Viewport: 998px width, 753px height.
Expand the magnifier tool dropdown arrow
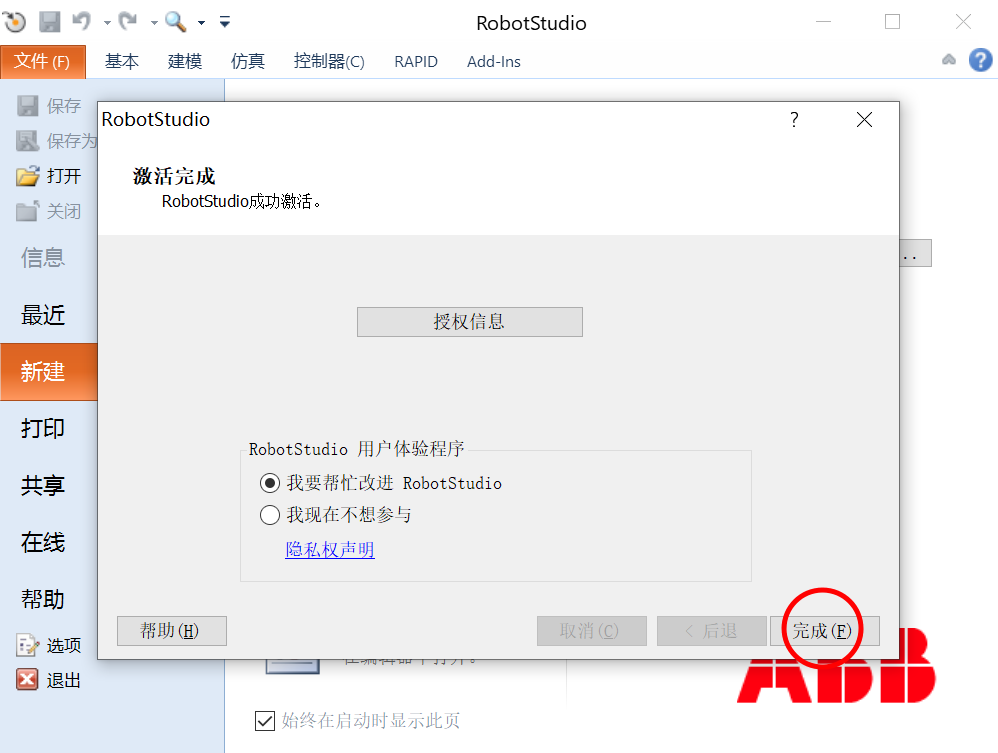point(201,23)
